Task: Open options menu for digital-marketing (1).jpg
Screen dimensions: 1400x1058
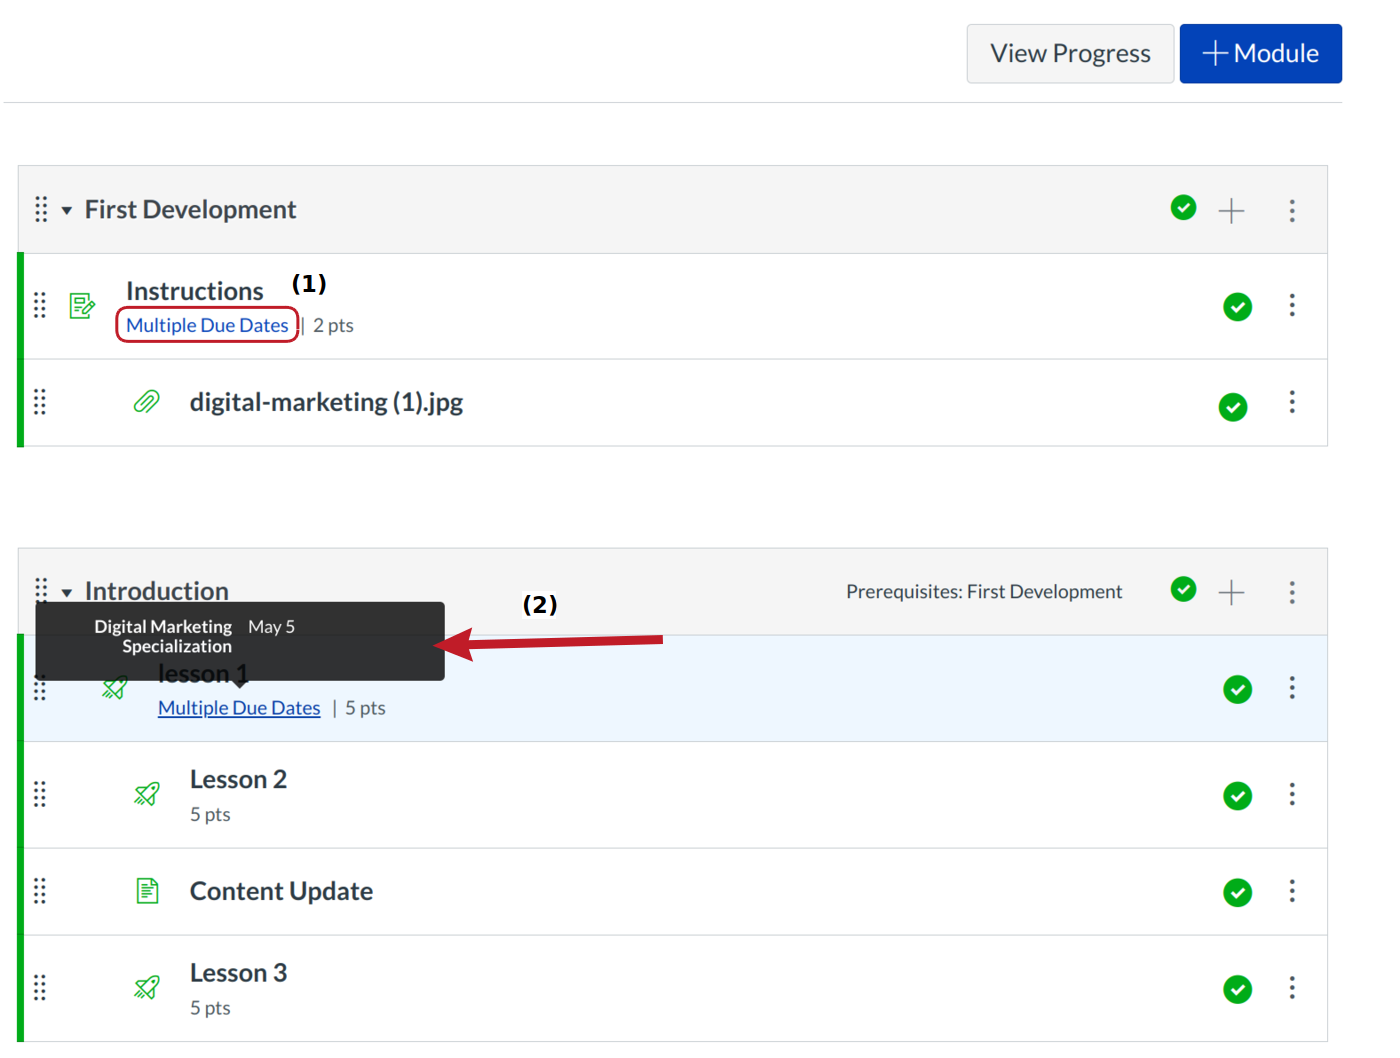Action: [1291, 402]
